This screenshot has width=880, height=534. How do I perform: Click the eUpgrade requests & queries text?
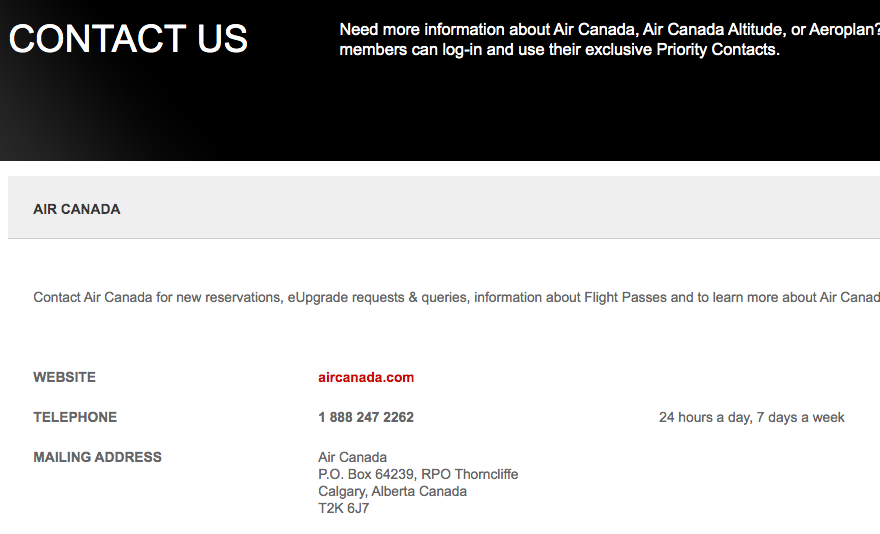point(378,297)
